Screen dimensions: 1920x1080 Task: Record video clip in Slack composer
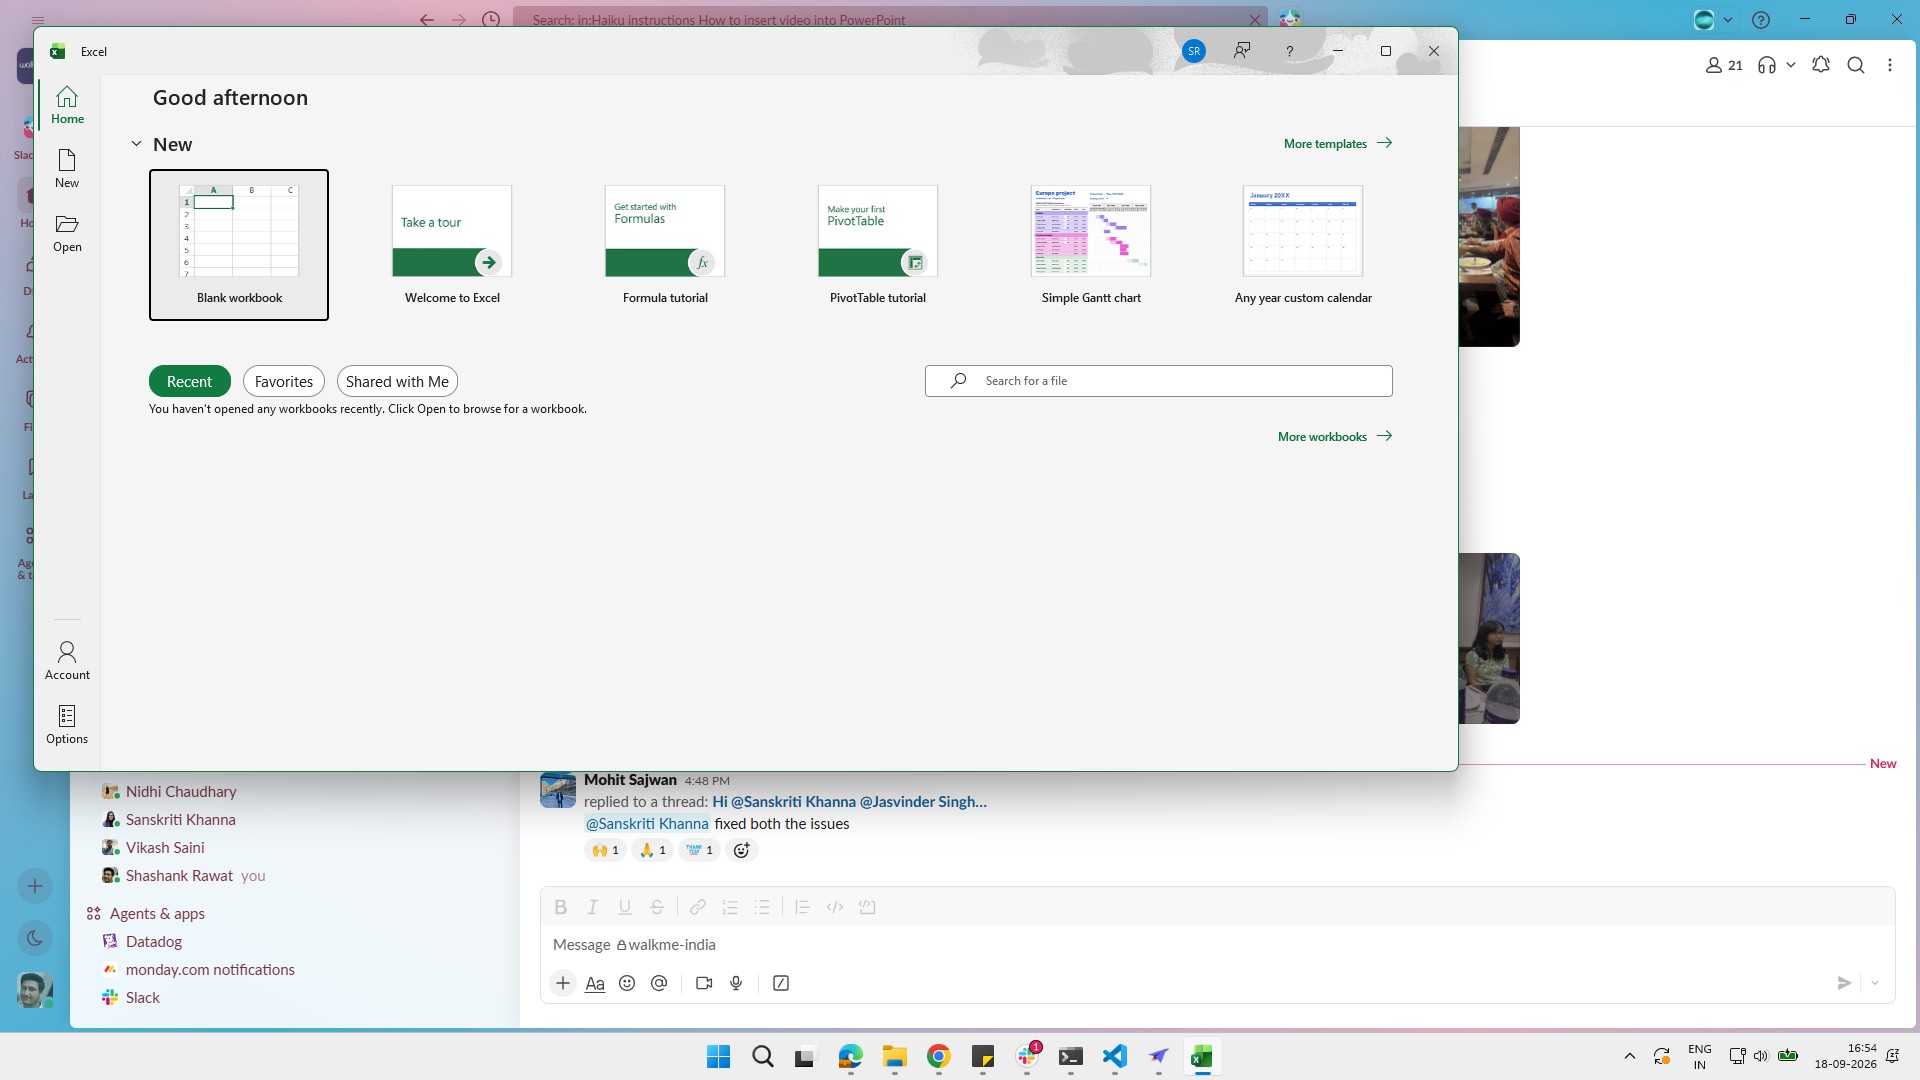[x=704, y=983]
